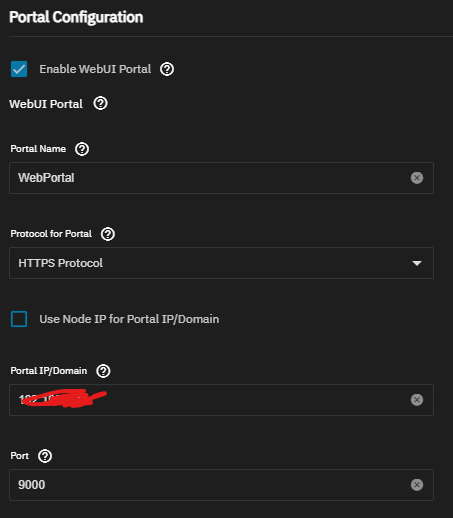Focus the Portal Name field containing WebPortal
The image size is (453, 518).
click(x=221, y=178)
